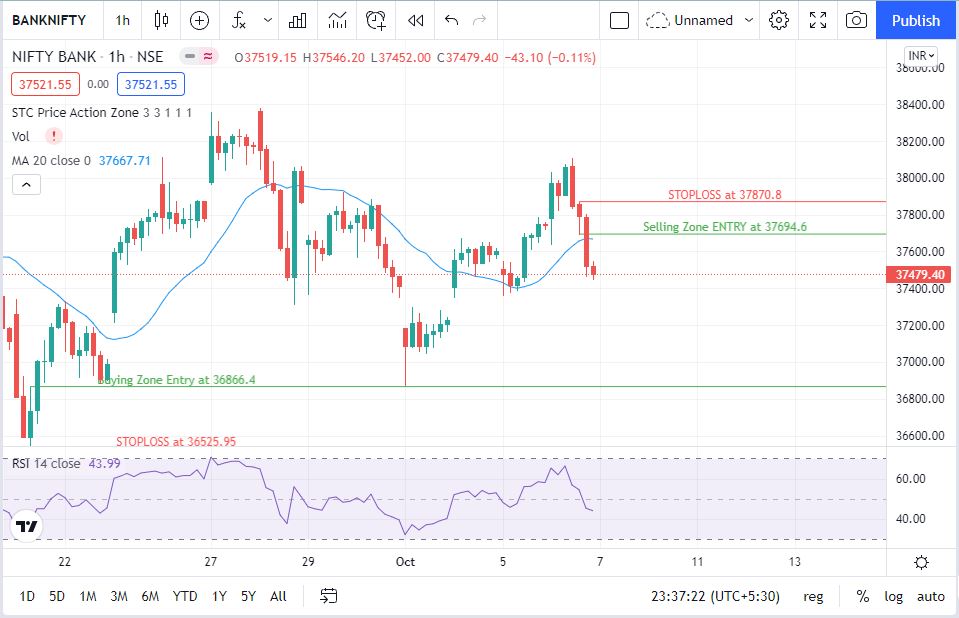The width and height of the screenshot is (959, 618).
Task: Click the MA value 37667.71 in legend
Action: pyautogui.click(x=125, y=160)
